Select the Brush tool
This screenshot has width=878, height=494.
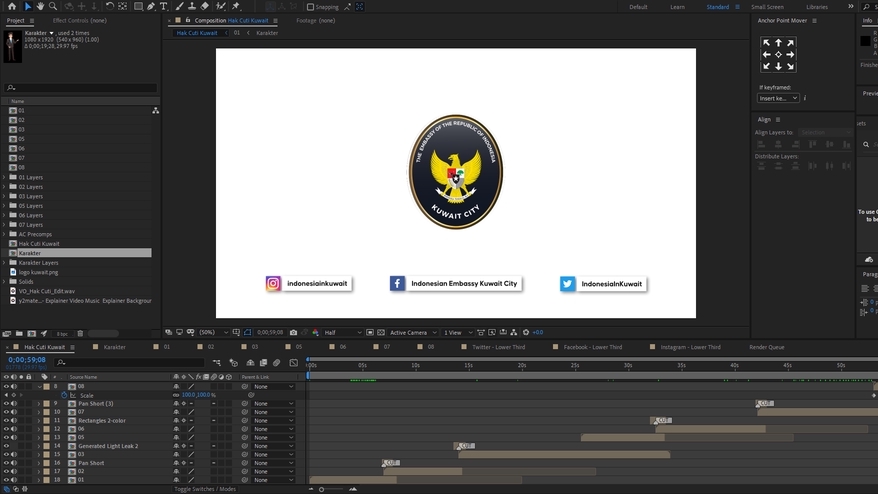tap(179, 7)
